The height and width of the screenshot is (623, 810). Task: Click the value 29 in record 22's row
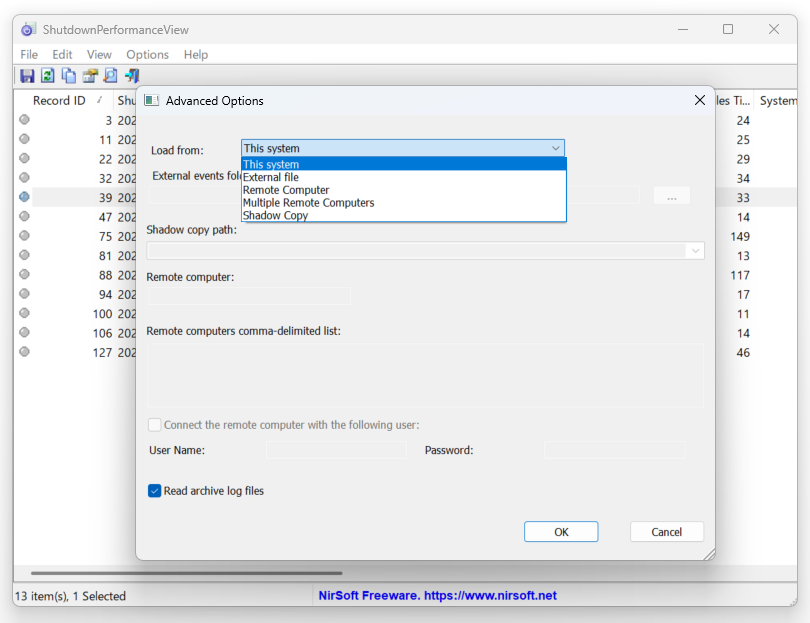(x=743, y=159)
